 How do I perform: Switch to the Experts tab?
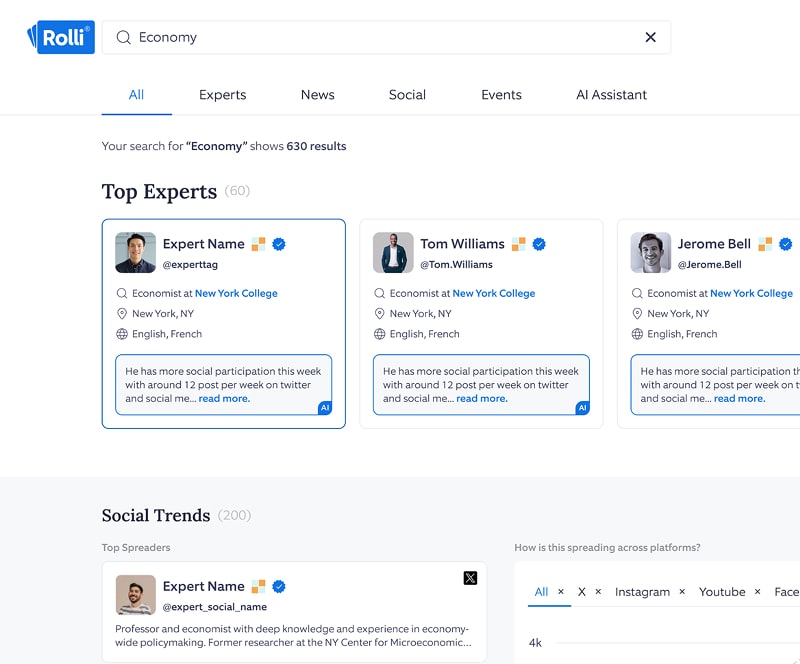point(222,95)
